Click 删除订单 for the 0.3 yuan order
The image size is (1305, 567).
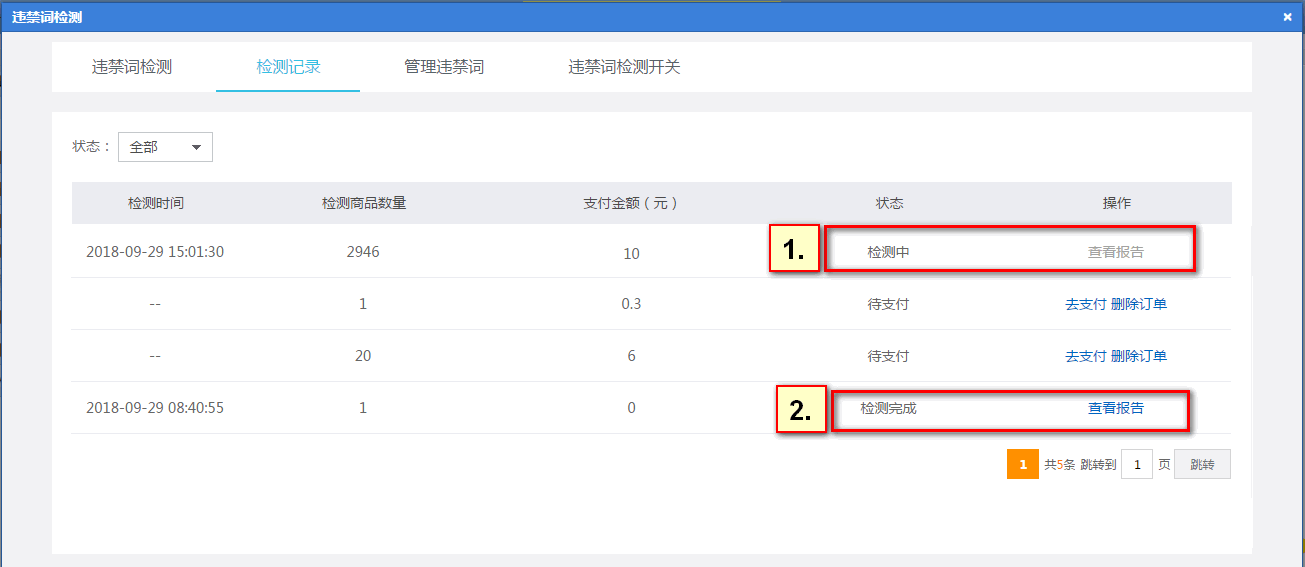pyautogui.click(x=1139, y=304)
